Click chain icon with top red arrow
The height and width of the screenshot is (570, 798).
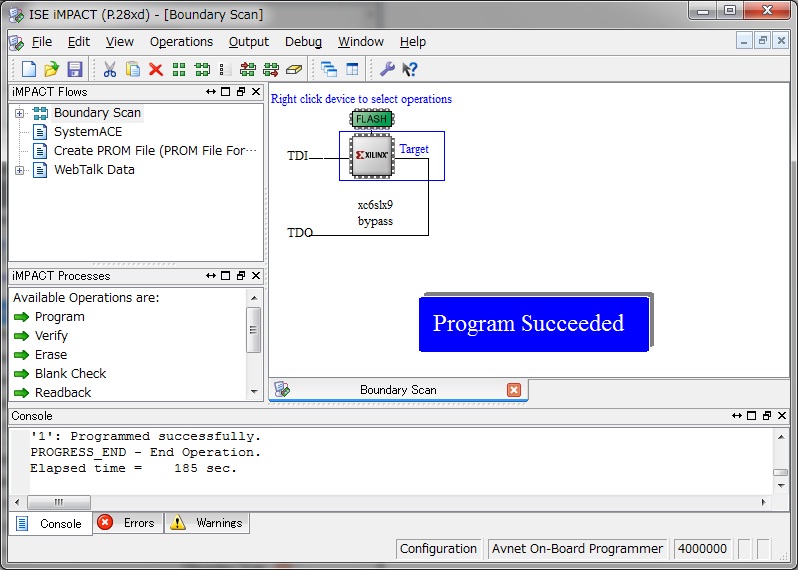(248, 69)
